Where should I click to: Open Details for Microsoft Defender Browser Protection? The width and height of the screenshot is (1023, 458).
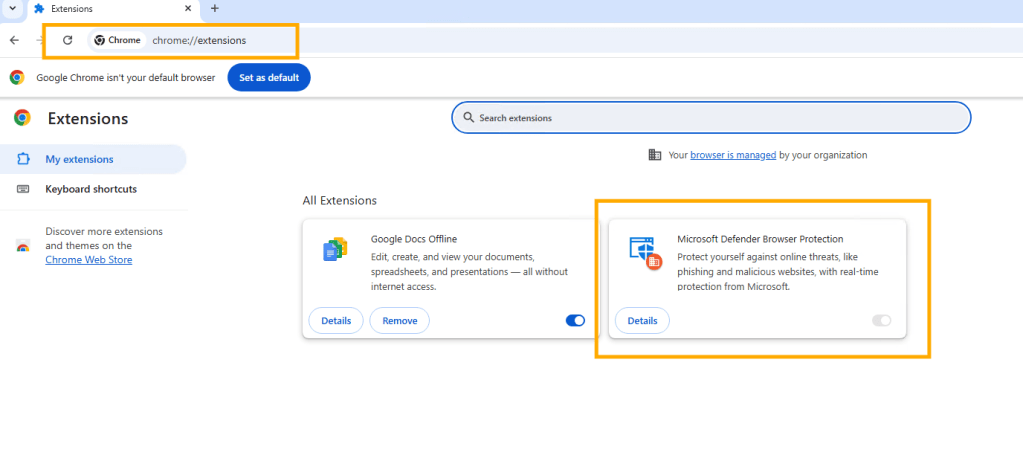642,321
